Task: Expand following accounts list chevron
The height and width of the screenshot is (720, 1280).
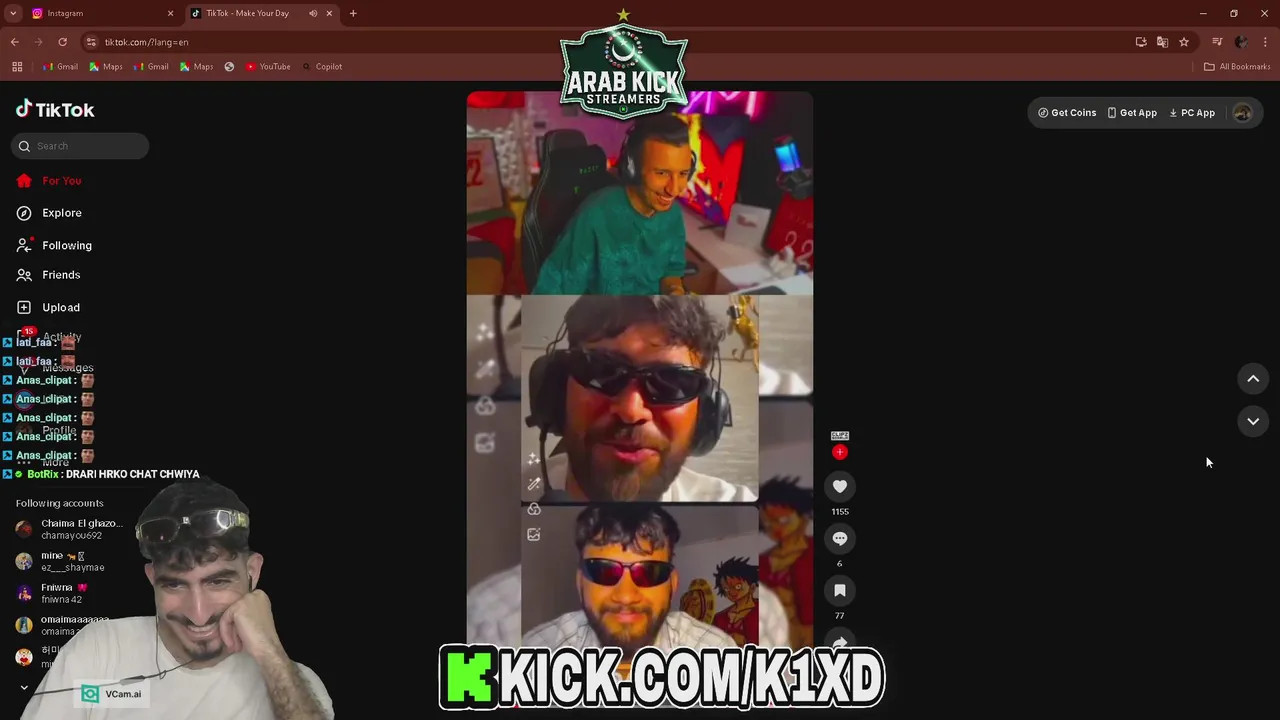Action: click(x=24, y=687)
